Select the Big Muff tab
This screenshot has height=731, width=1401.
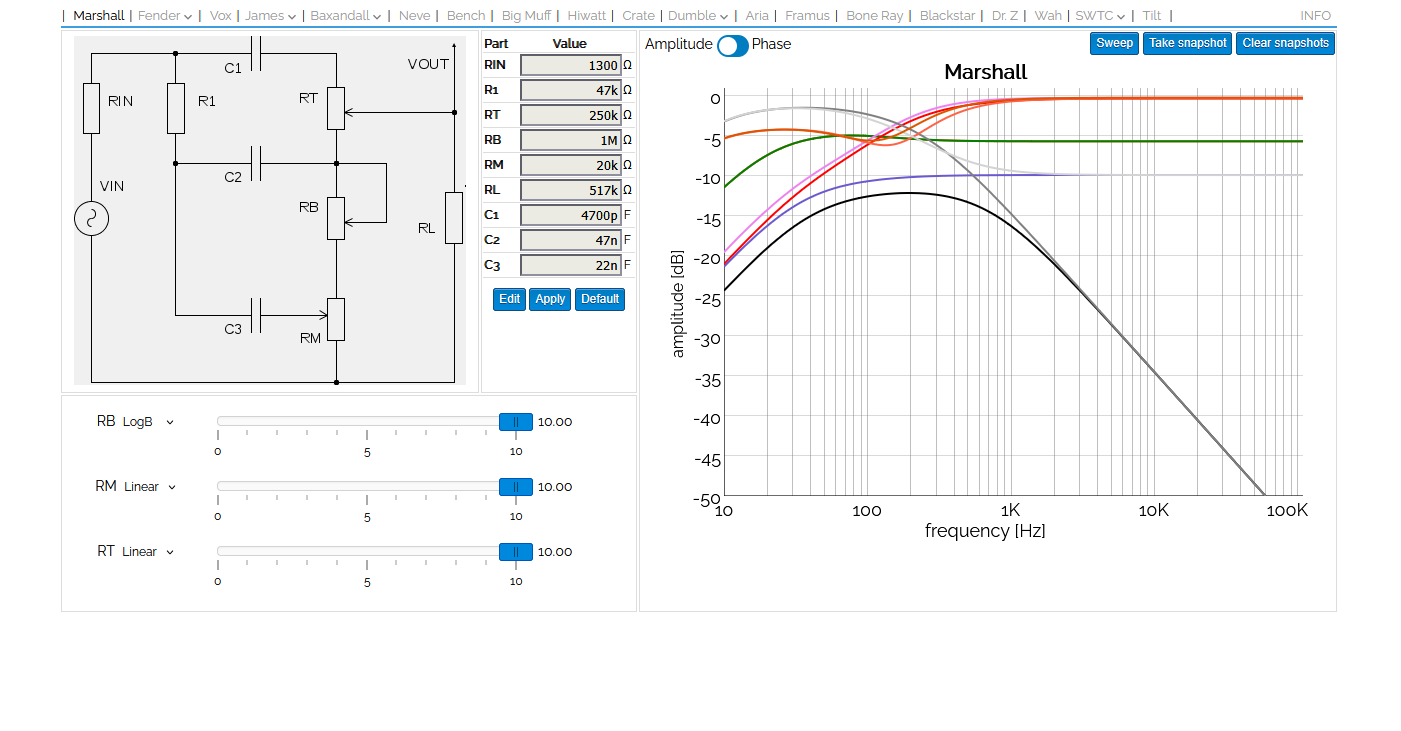[x=526, y=16]
